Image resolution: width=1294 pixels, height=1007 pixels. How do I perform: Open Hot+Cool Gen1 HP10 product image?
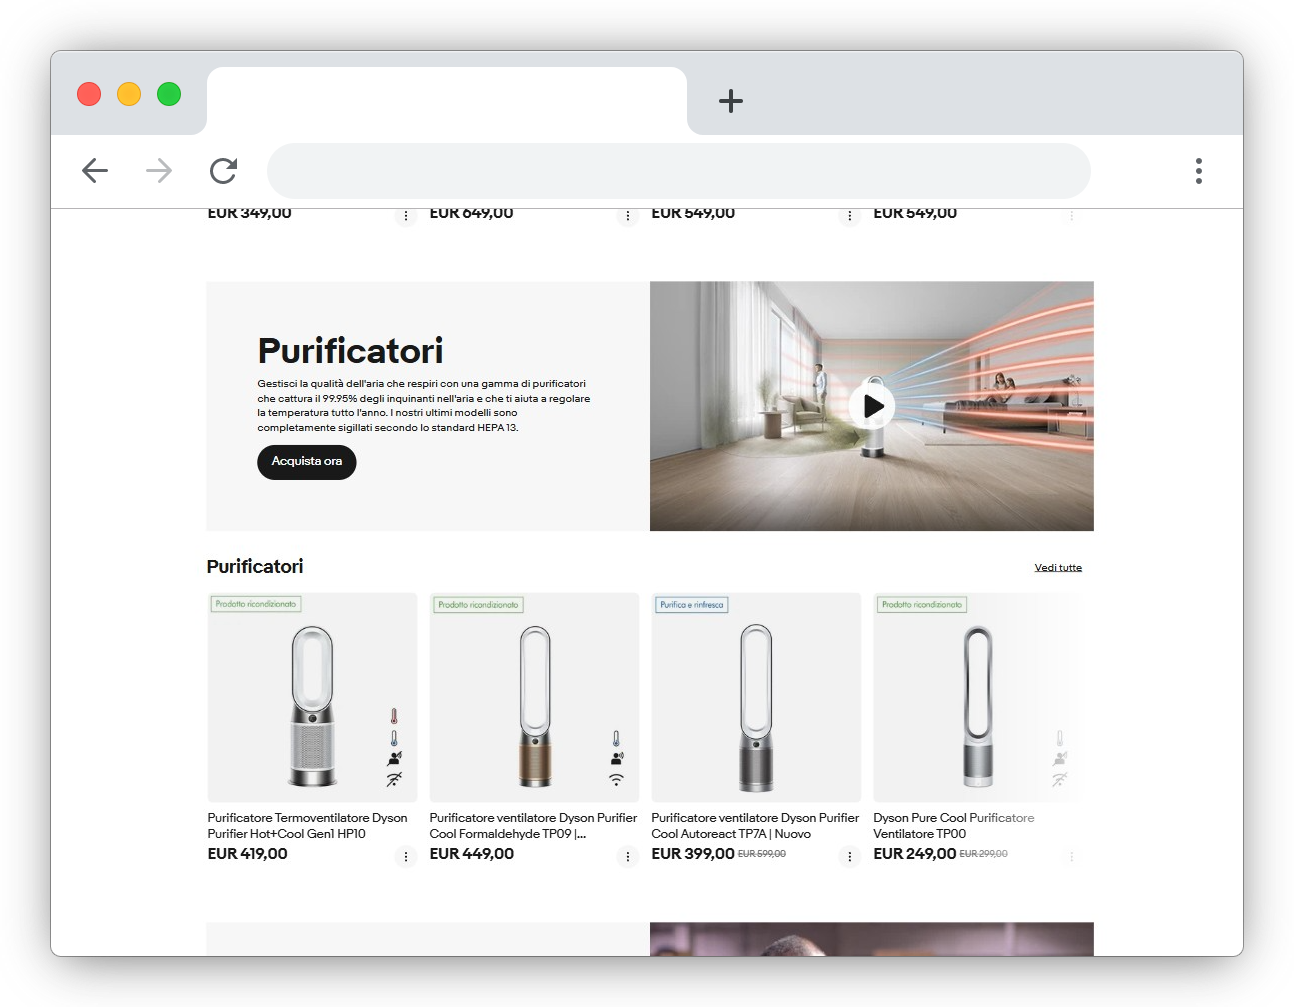(x=312, y=697)
